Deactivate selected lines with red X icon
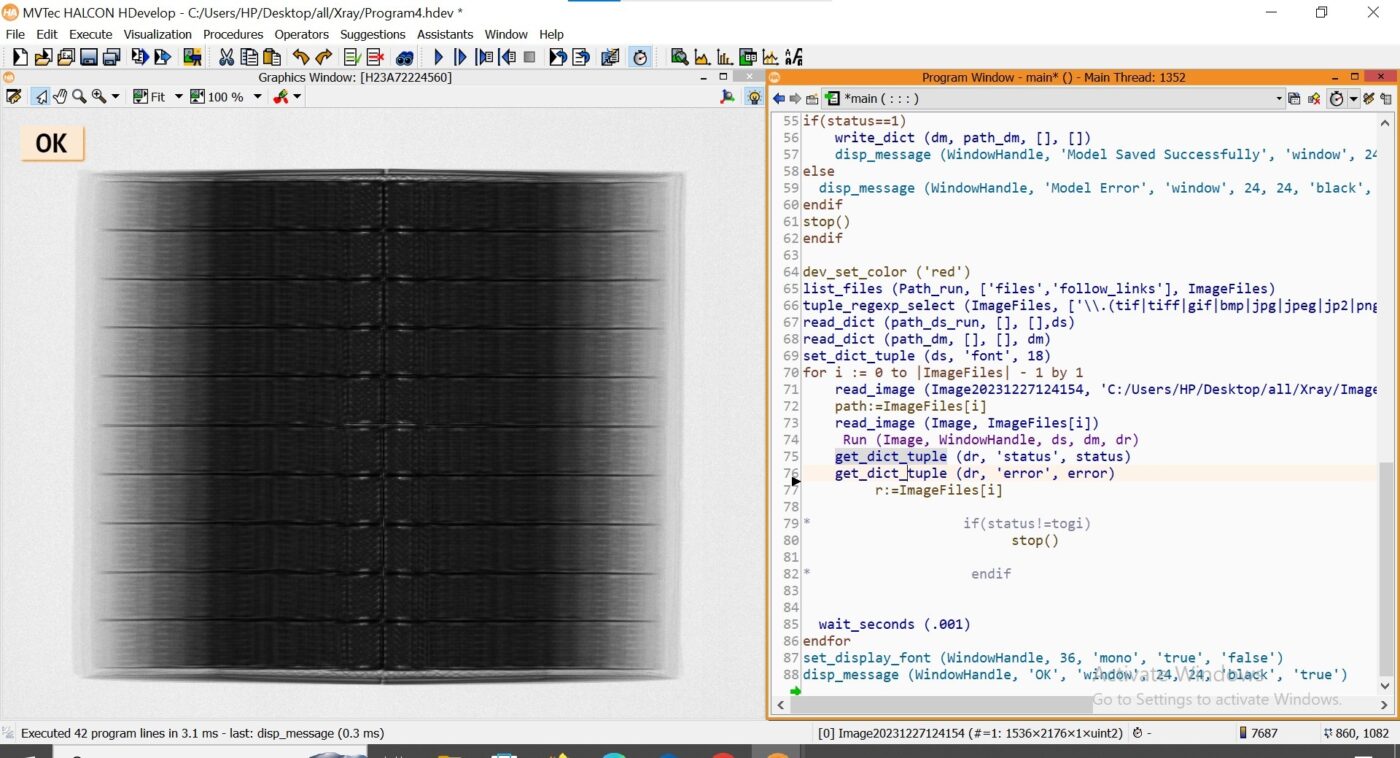 pos(375,57)
